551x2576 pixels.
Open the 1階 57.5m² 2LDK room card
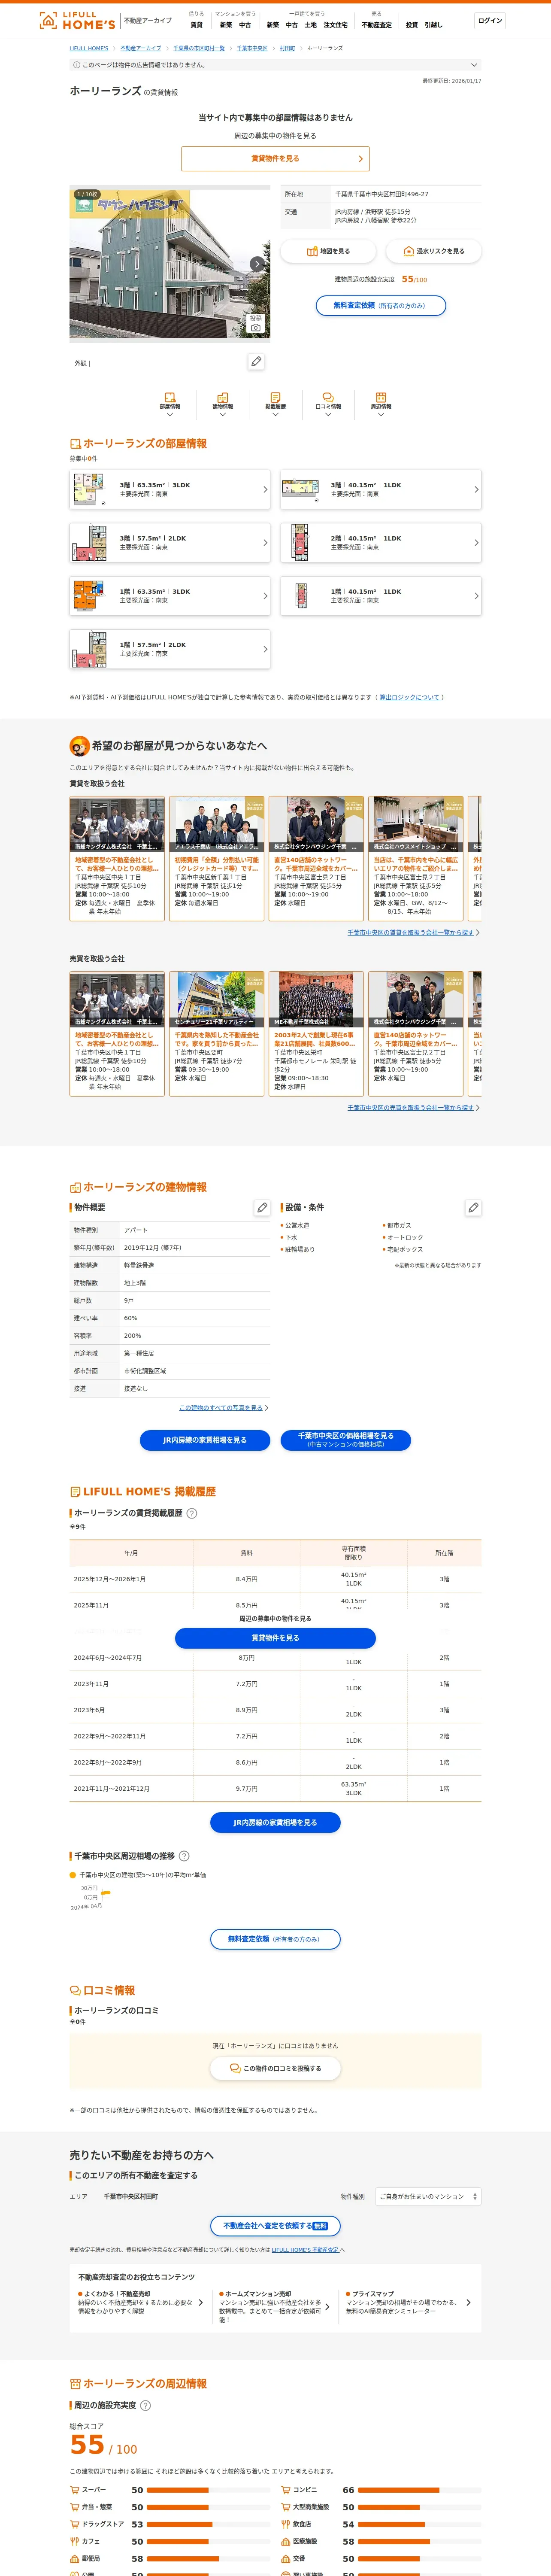(x=170, y=649)
